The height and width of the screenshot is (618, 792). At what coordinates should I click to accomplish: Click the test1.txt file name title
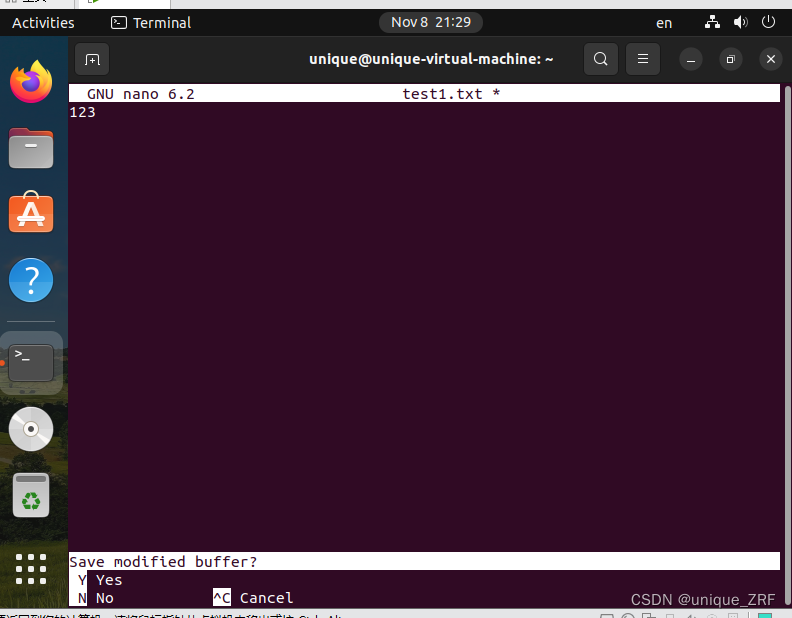[442, 94]
